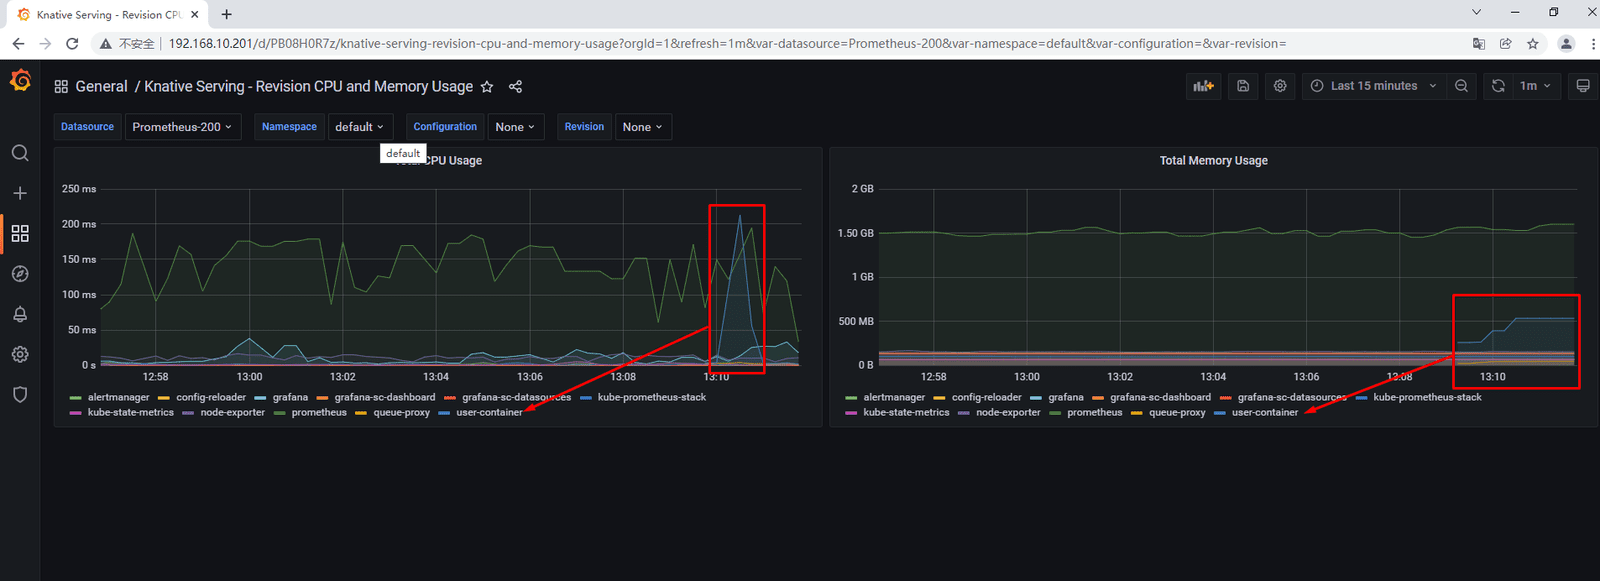
Task: Toggle kube-state-metrics series in Memory legend
Action: pyautogui.click(x=906, y=412)
